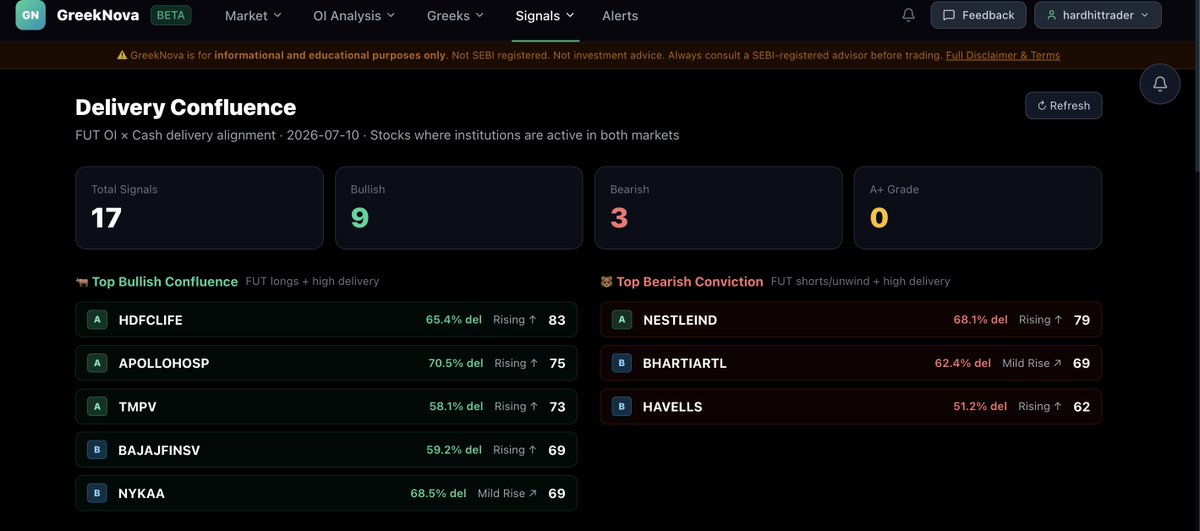
Task: Refresh the Delivery Confluence data
Action: [x=1063, y=105]
